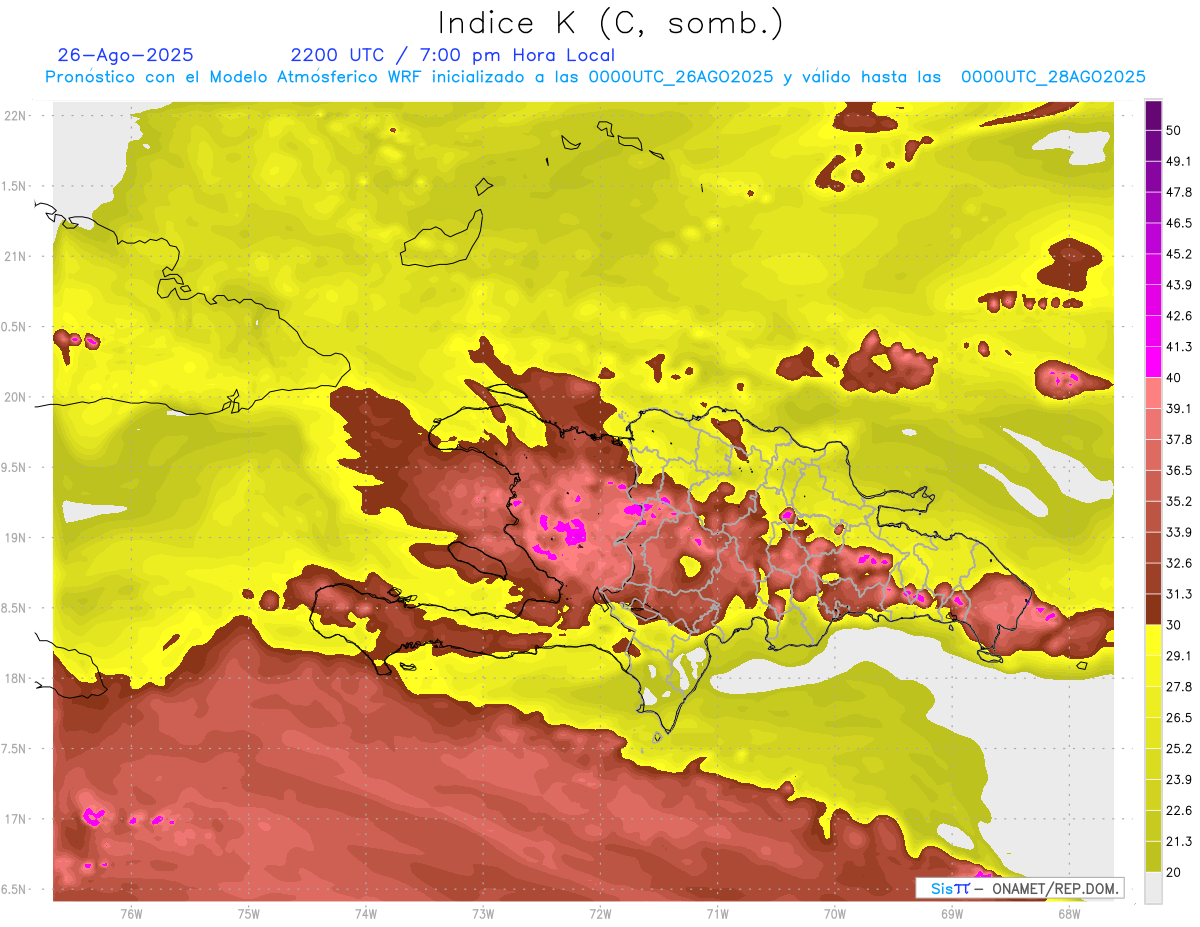1200x927 pixels.
Task: Click the color bar label '30'
Action: tap(1173, 625)
